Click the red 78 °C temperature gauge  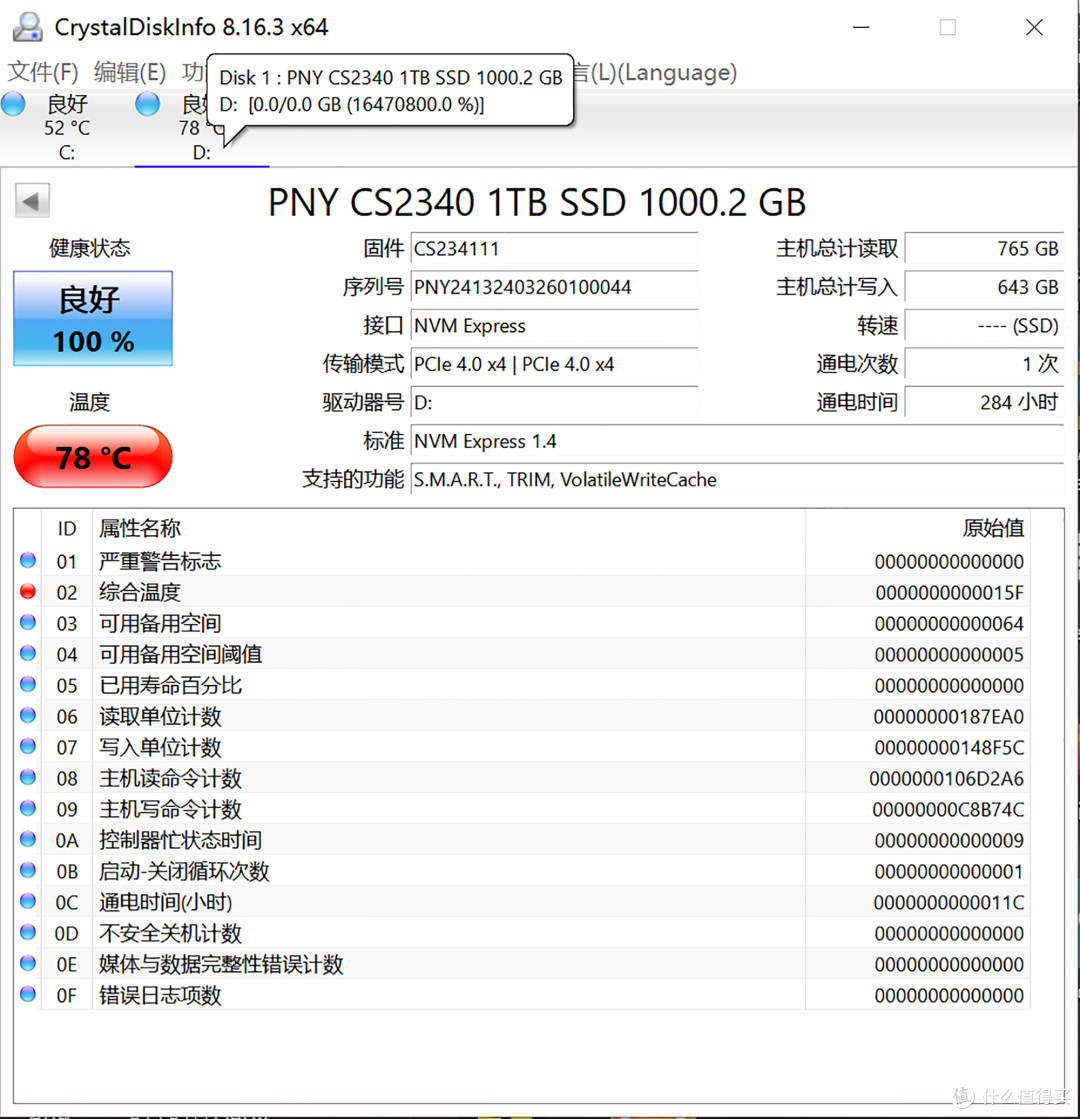click(x=92, y=457)
